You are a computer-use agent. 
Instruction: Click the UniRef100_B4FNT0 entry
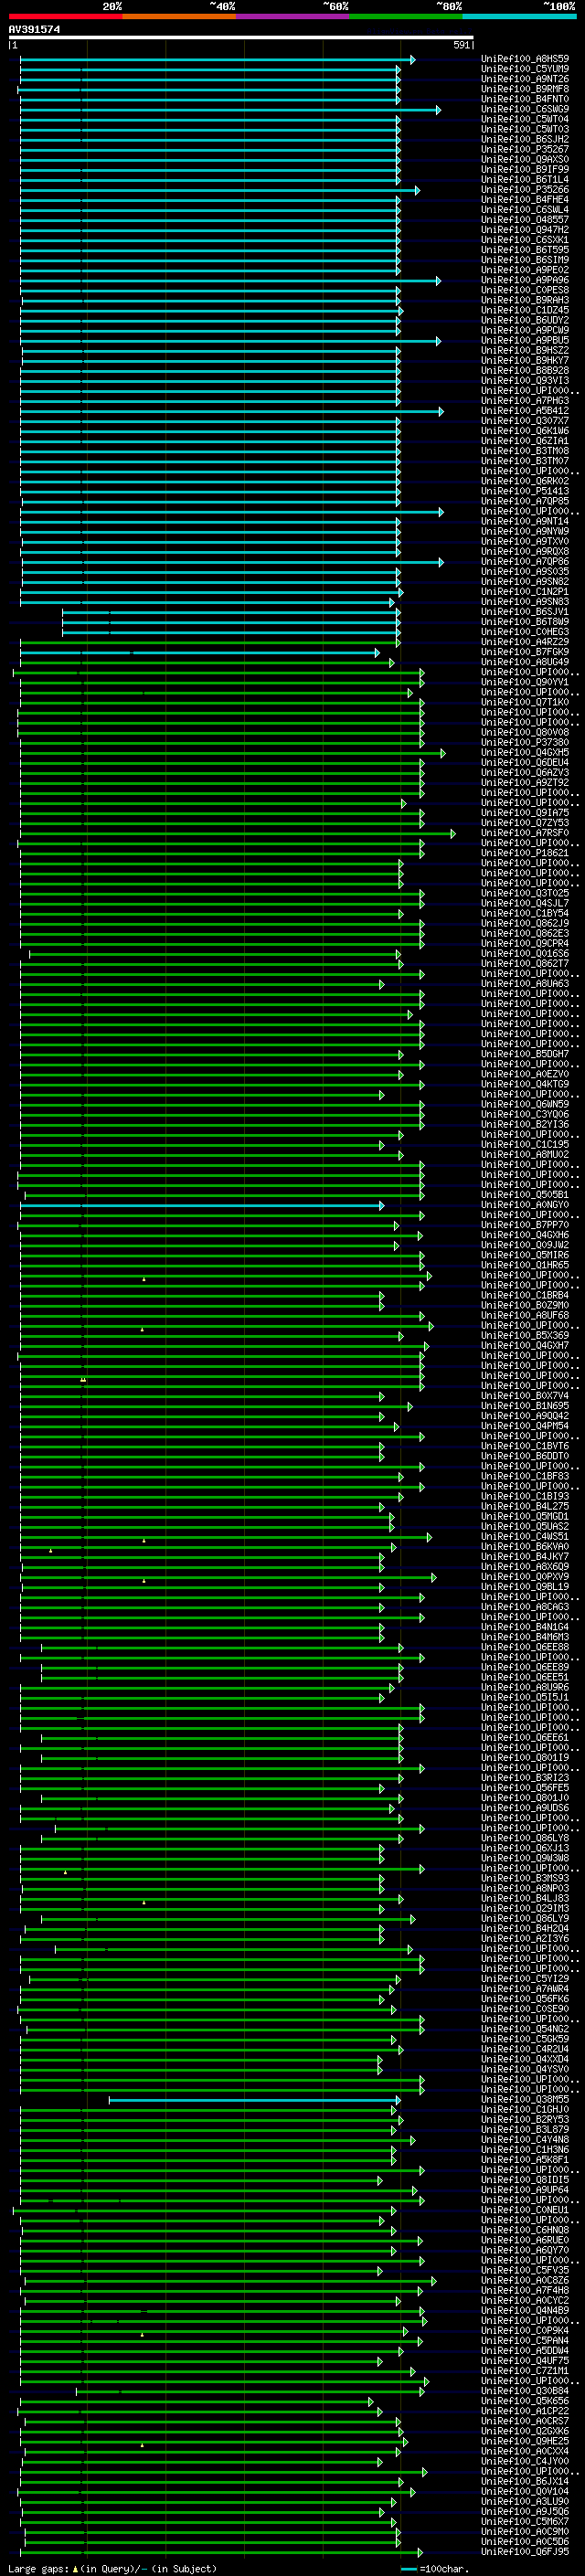pyautogui.click(x=525, y=99)
